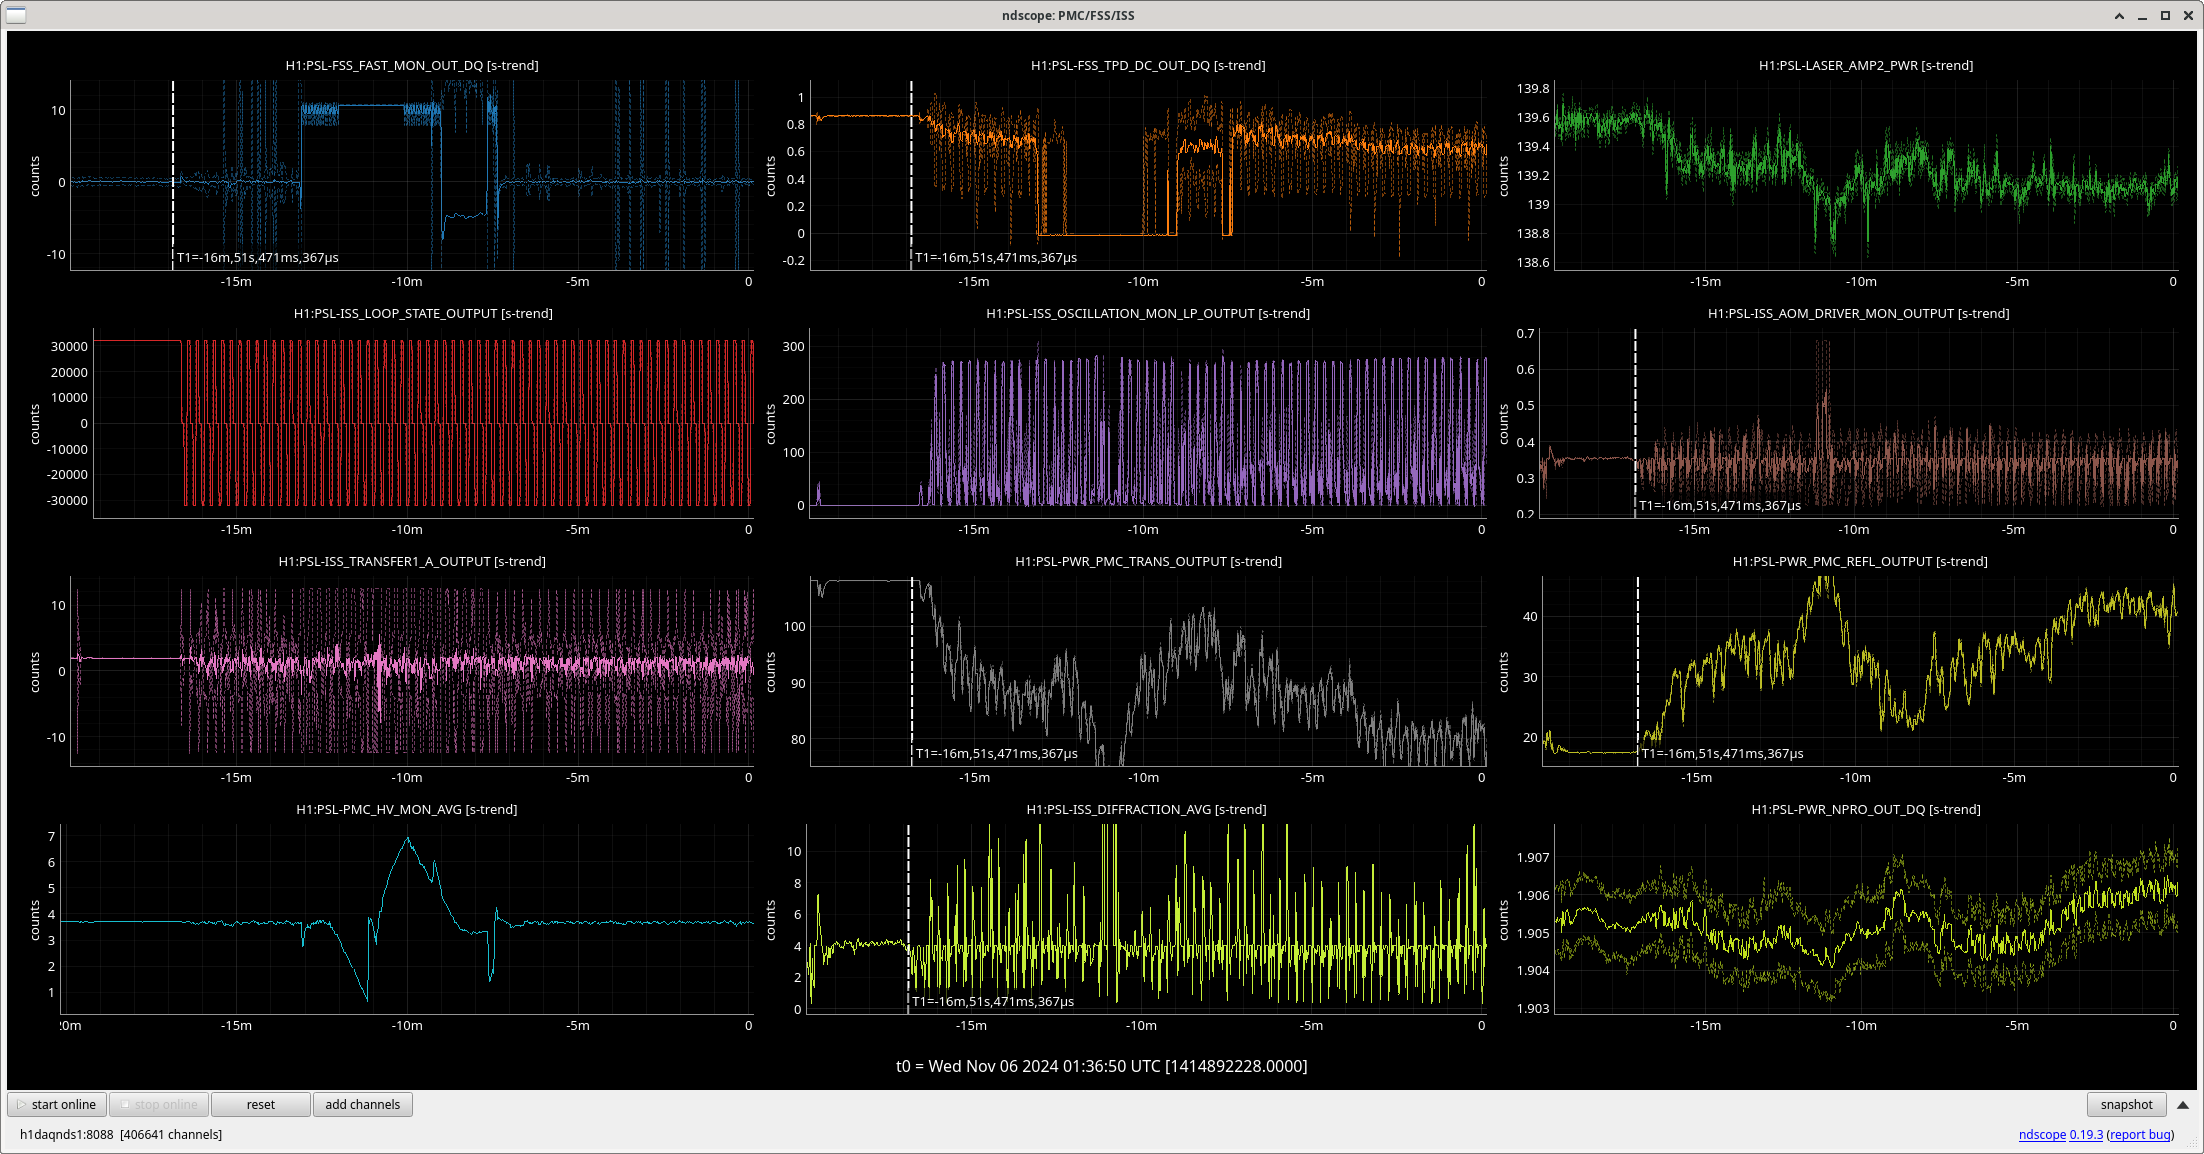This screenshot has height=1154, width=2204.
Task: Close the ndscope window
Action: click(2188, 15)
